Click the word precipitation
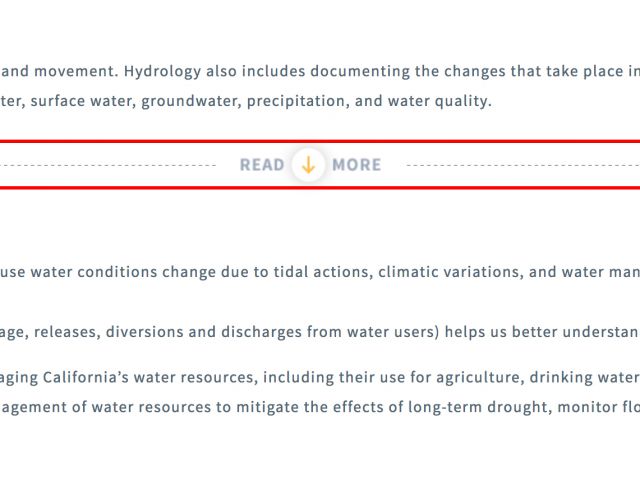The image size is (640, 480). pyautogui.click(x=298, y=101)
